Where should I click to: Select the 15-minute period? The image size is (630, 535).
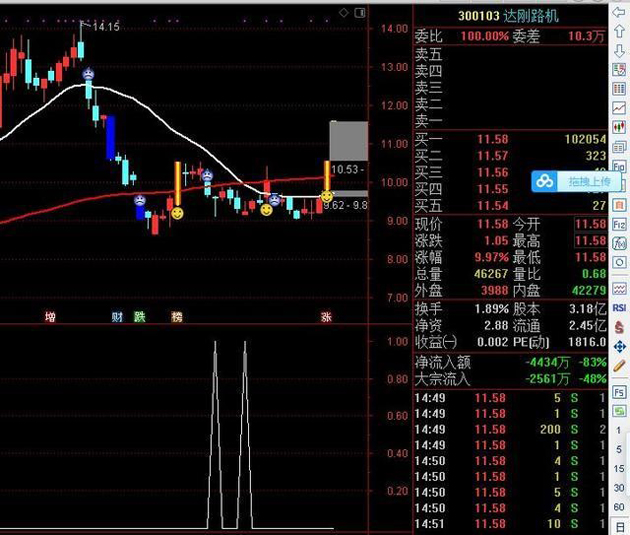click(619, 468)
